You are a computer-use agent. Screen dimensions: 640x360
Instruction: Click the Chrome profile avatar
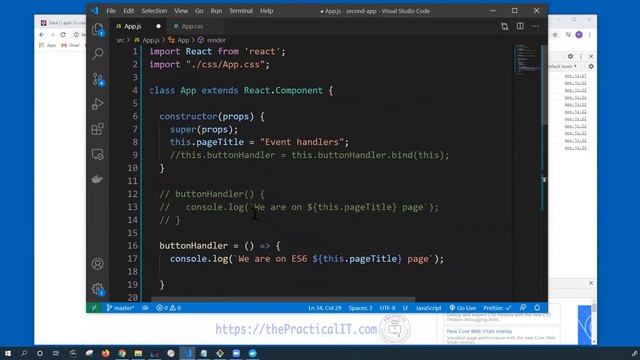579,35
